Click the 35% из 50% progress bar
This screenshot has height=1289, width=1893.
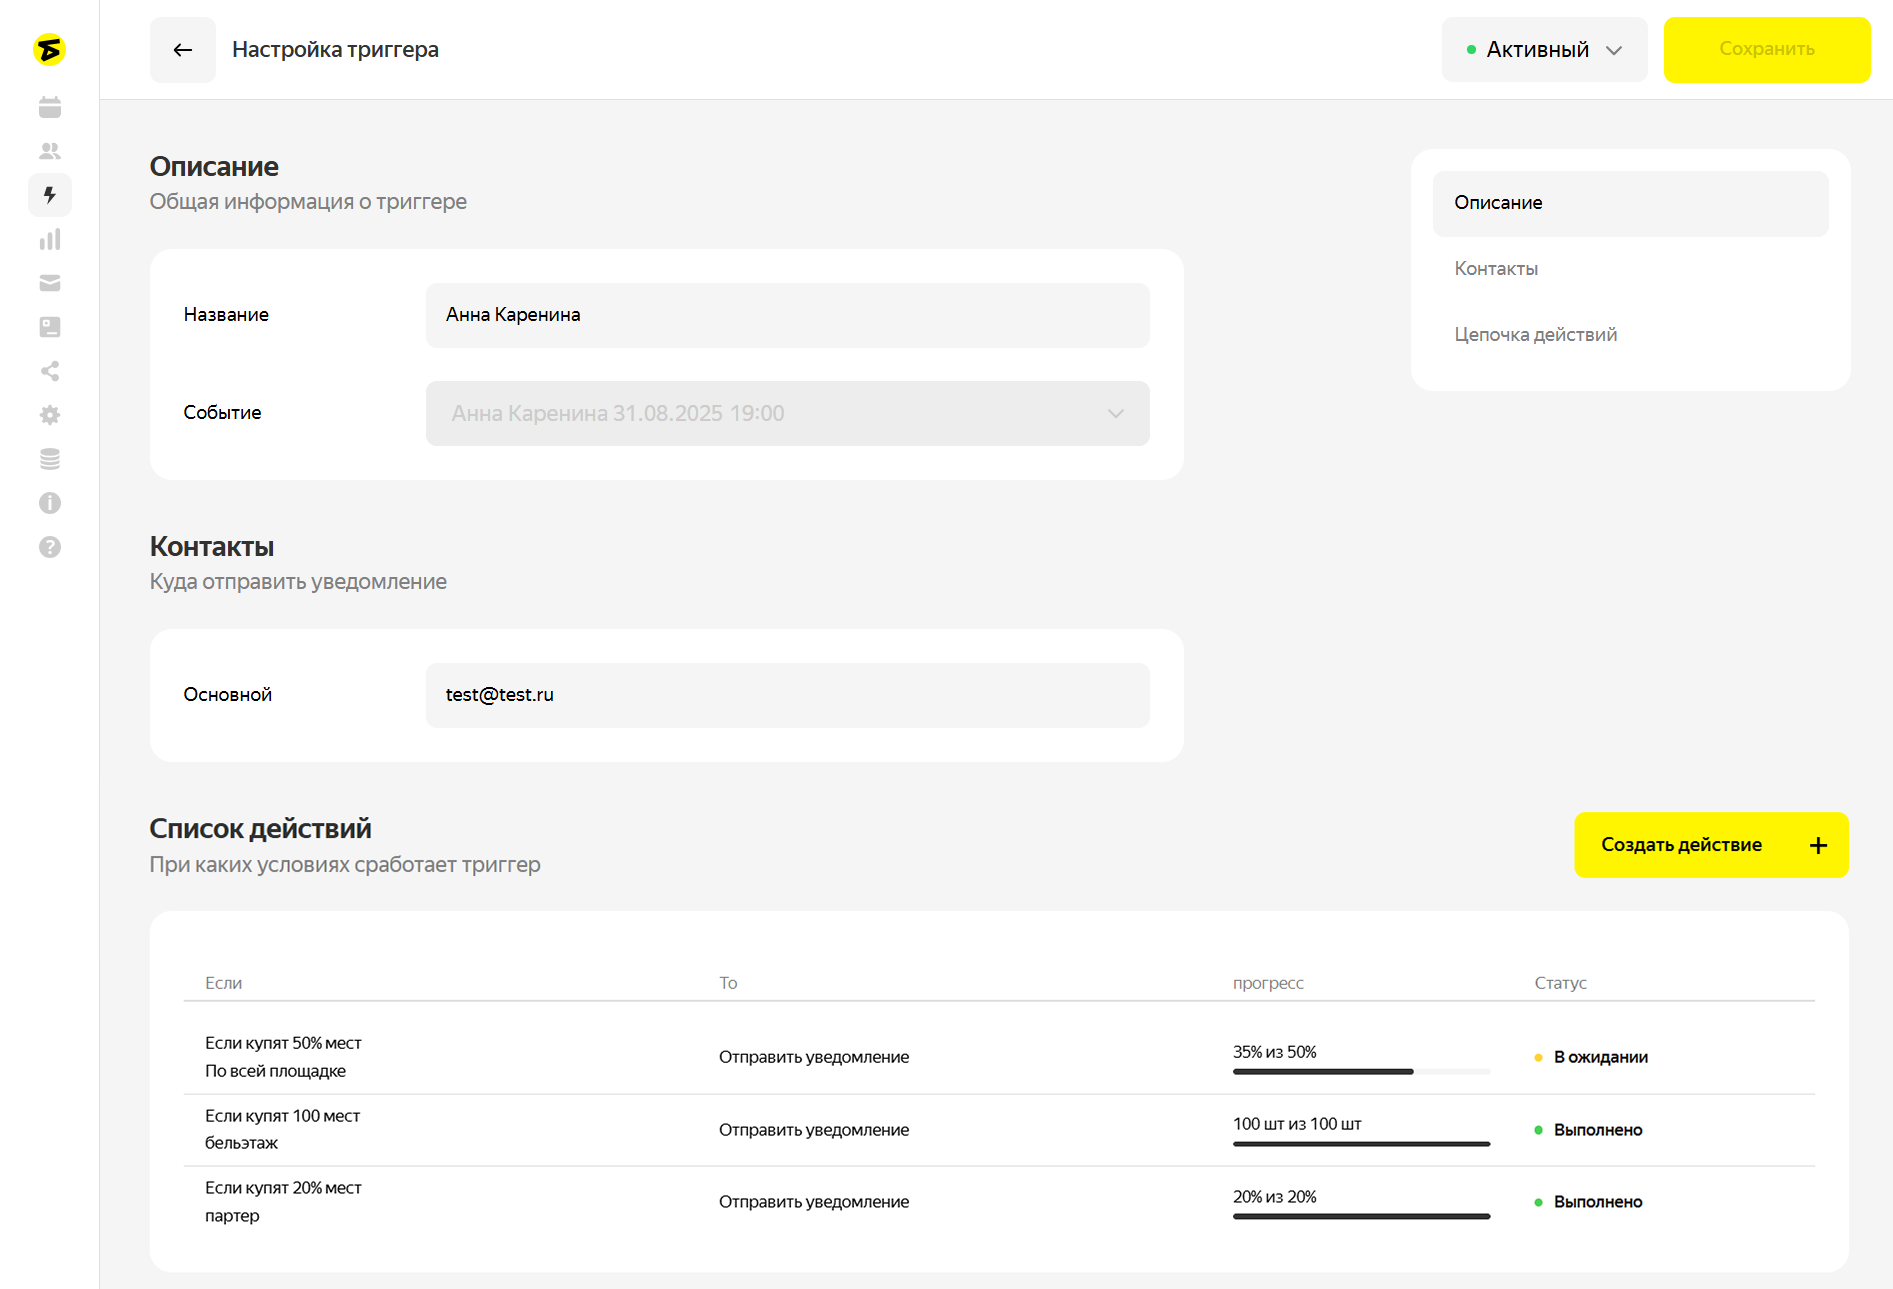tap(1360, 1071)
